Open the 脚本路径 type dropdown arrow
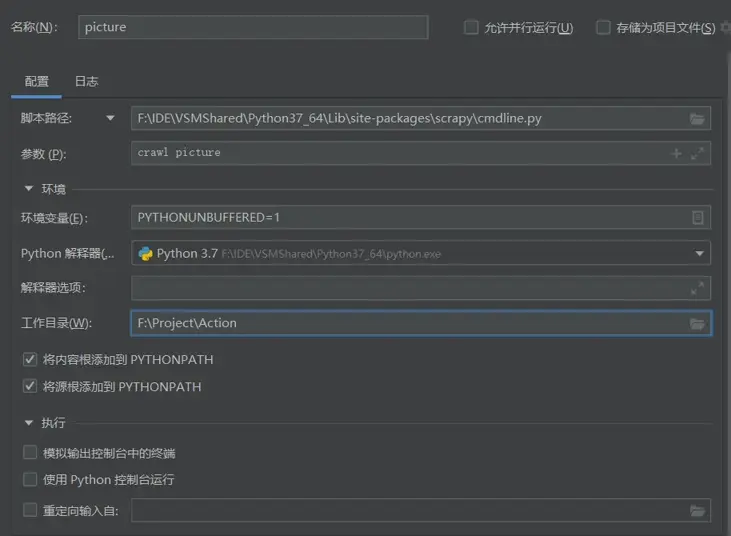Image resolution: width=731 pixels, height=536 pixels. [110, 118]
